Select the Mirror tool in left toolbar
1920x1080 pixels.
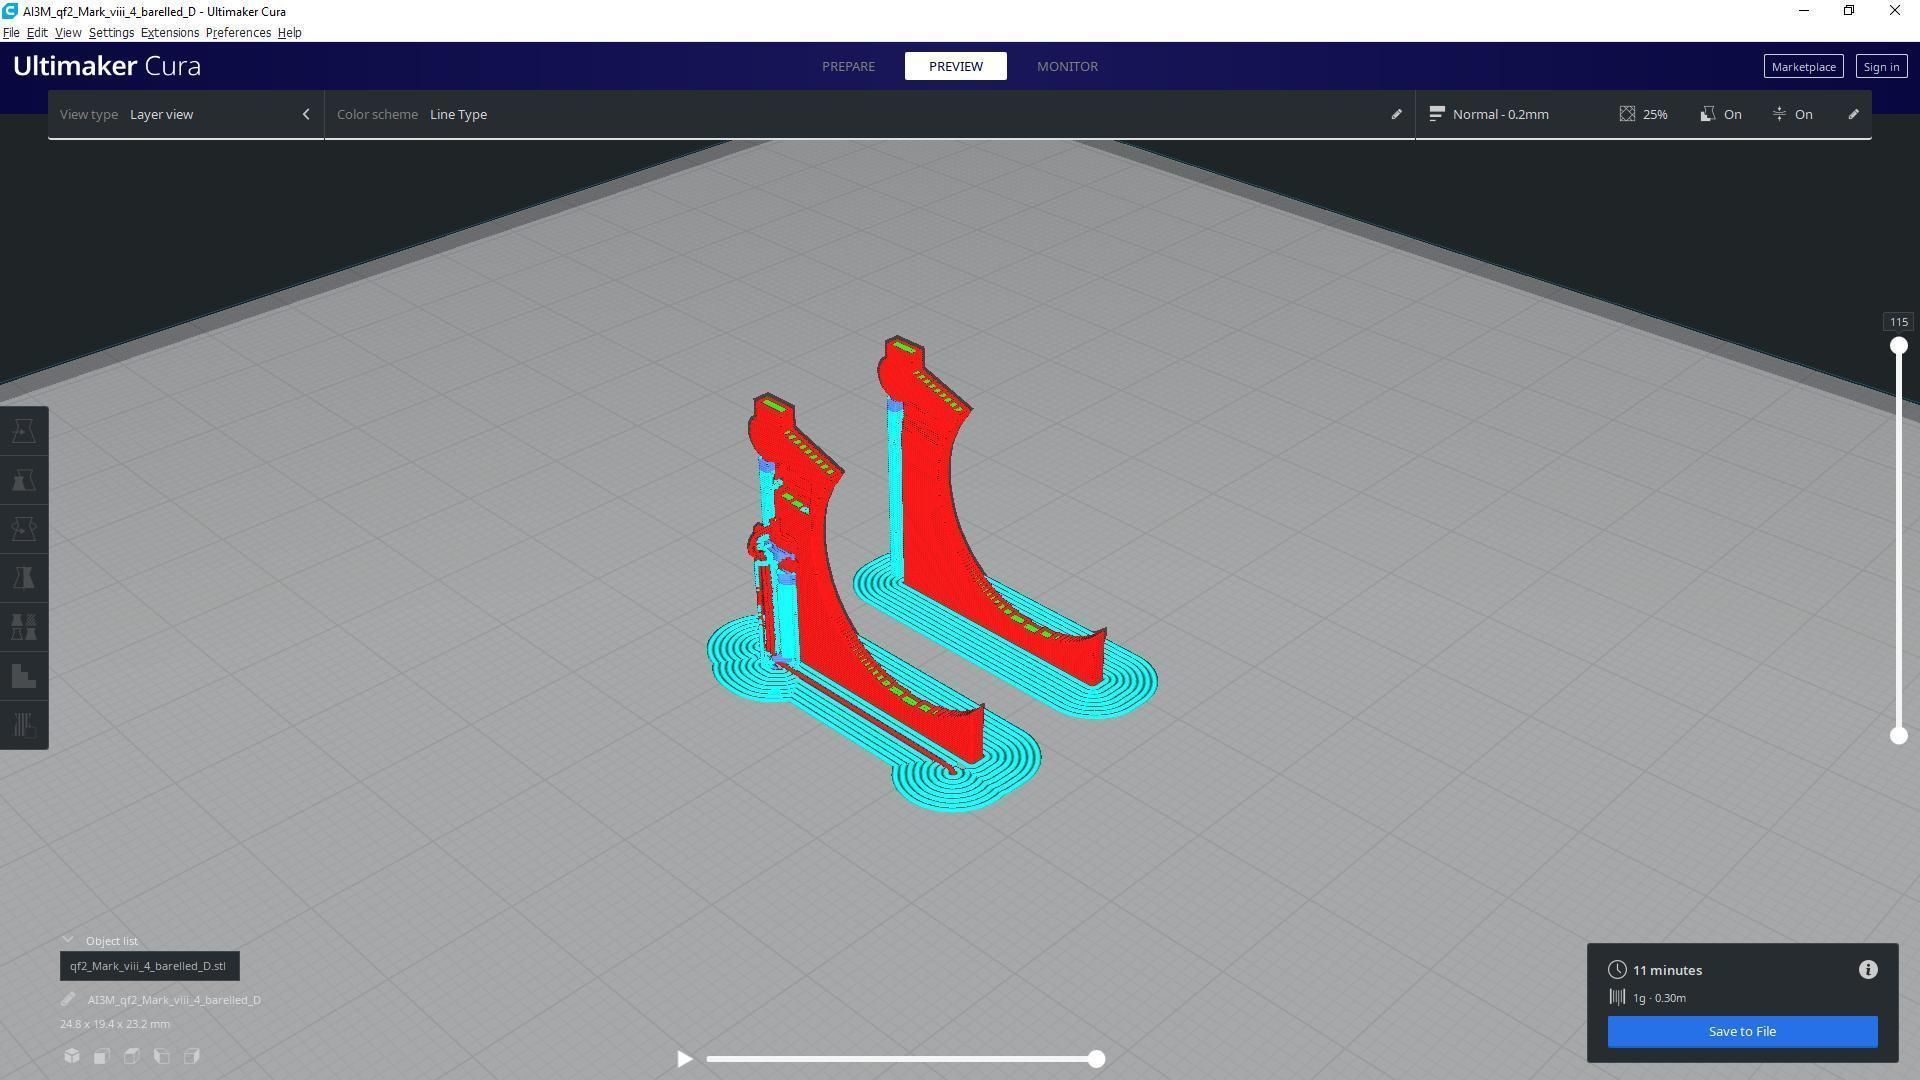(24, 578)
